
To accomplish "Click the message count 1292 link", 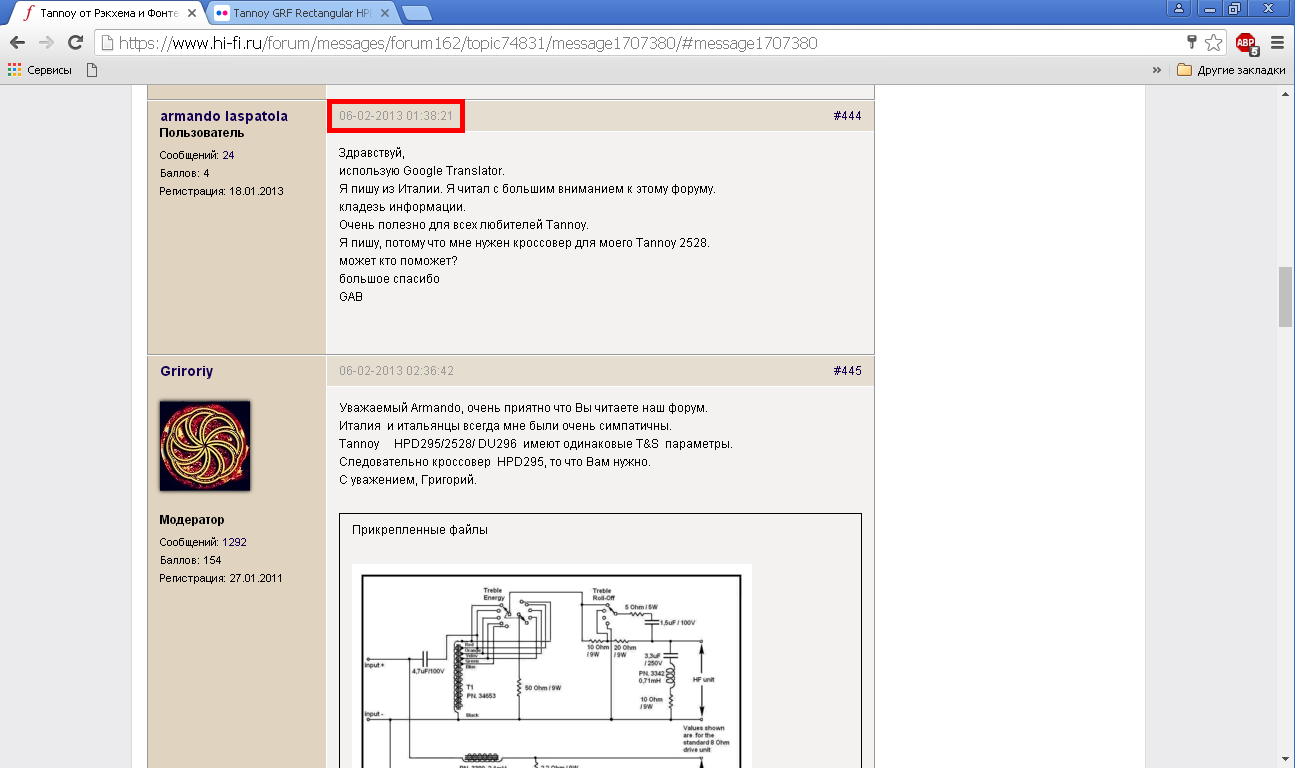I will 234,542.
